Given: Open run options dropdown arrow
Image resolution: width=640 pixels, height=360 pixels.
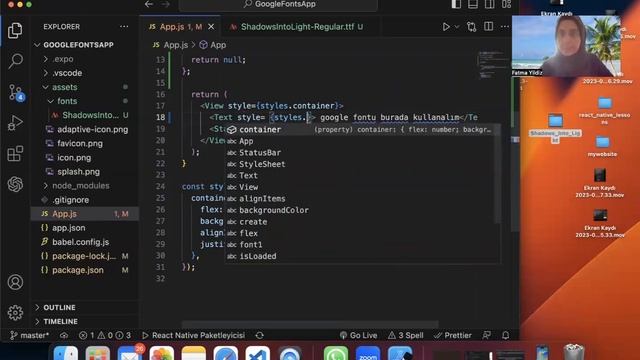Looking at the screenshot, I should click(457, 27).
